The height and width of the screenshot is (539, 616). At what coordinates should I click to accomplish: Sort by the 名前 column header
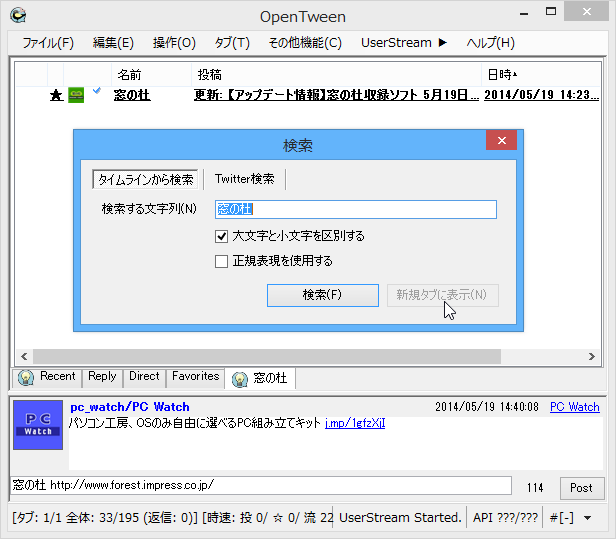[x=152, y=74]
